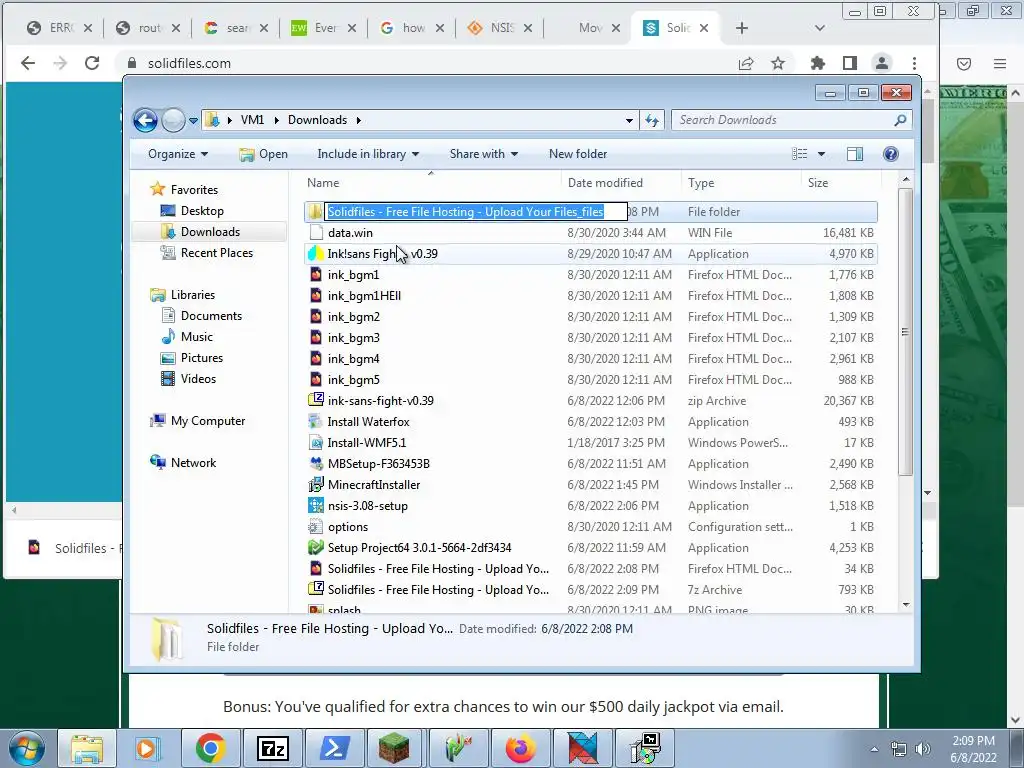Image resolution: width=1024 pixels, height=768 pixels.
Task: Sort by the Size column header
Action: (x=841, y=183)
